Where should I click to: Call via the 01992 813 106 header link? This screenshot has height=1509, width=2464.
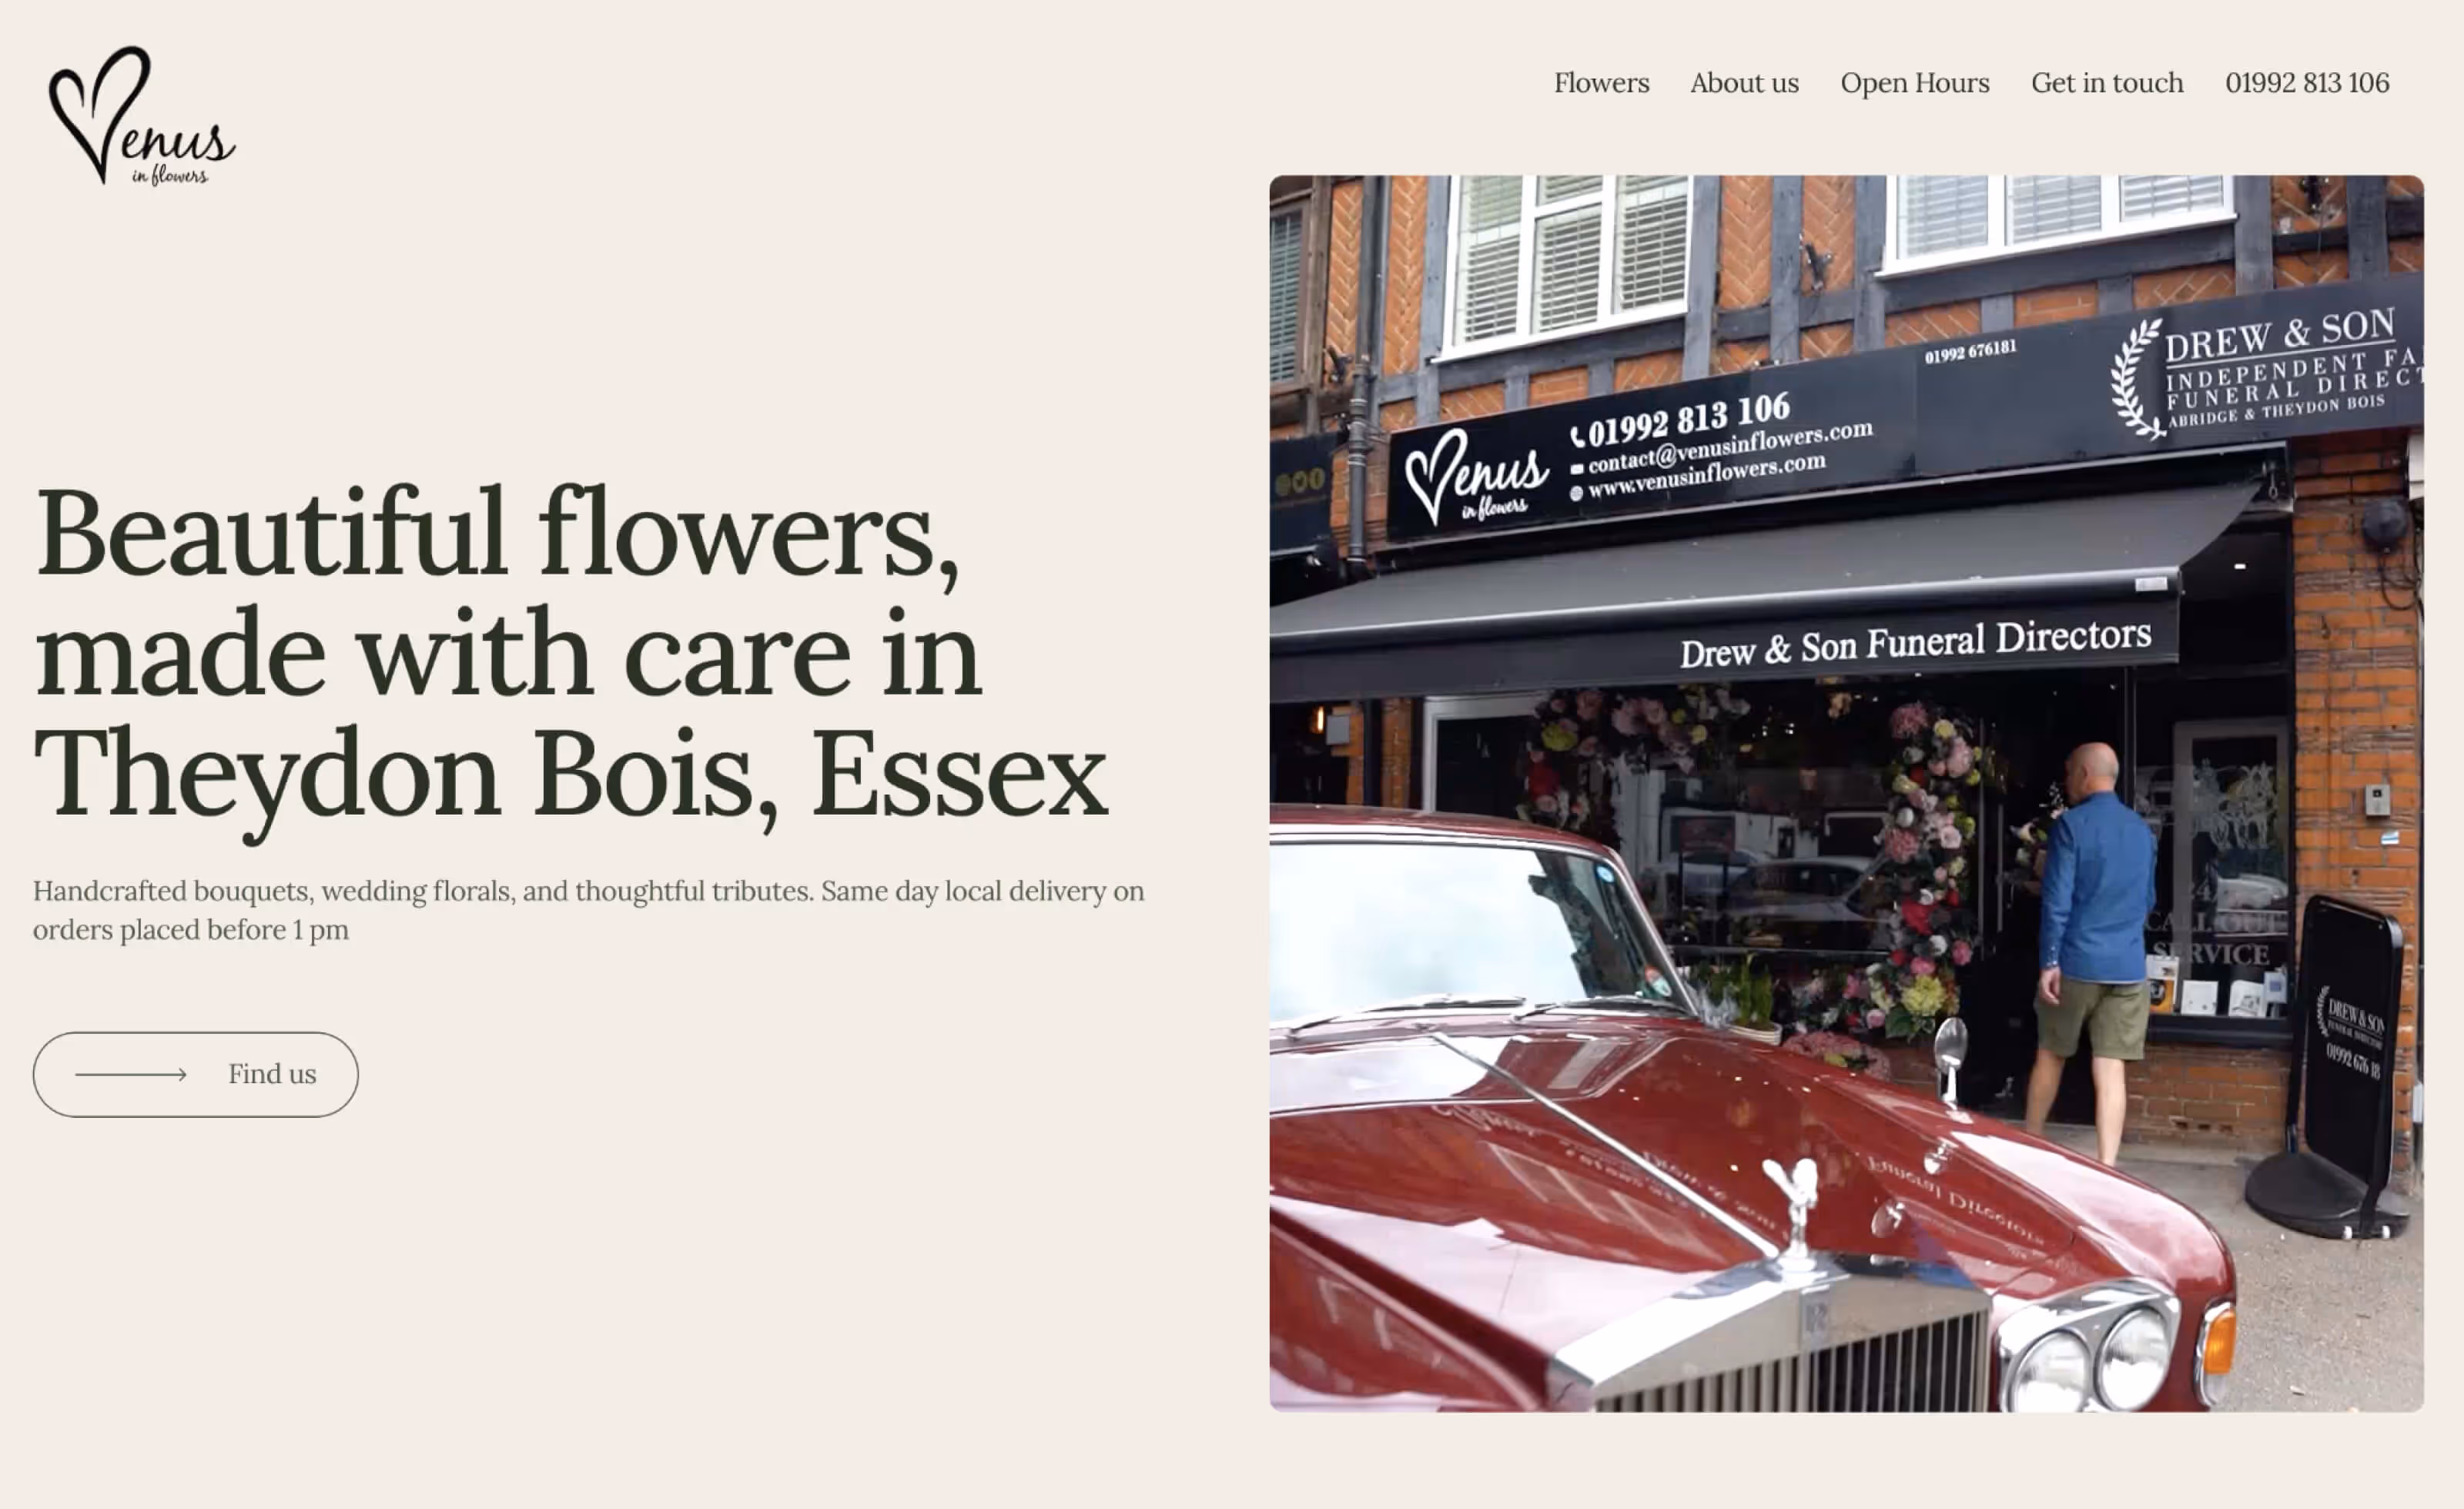coord(2306,83)
